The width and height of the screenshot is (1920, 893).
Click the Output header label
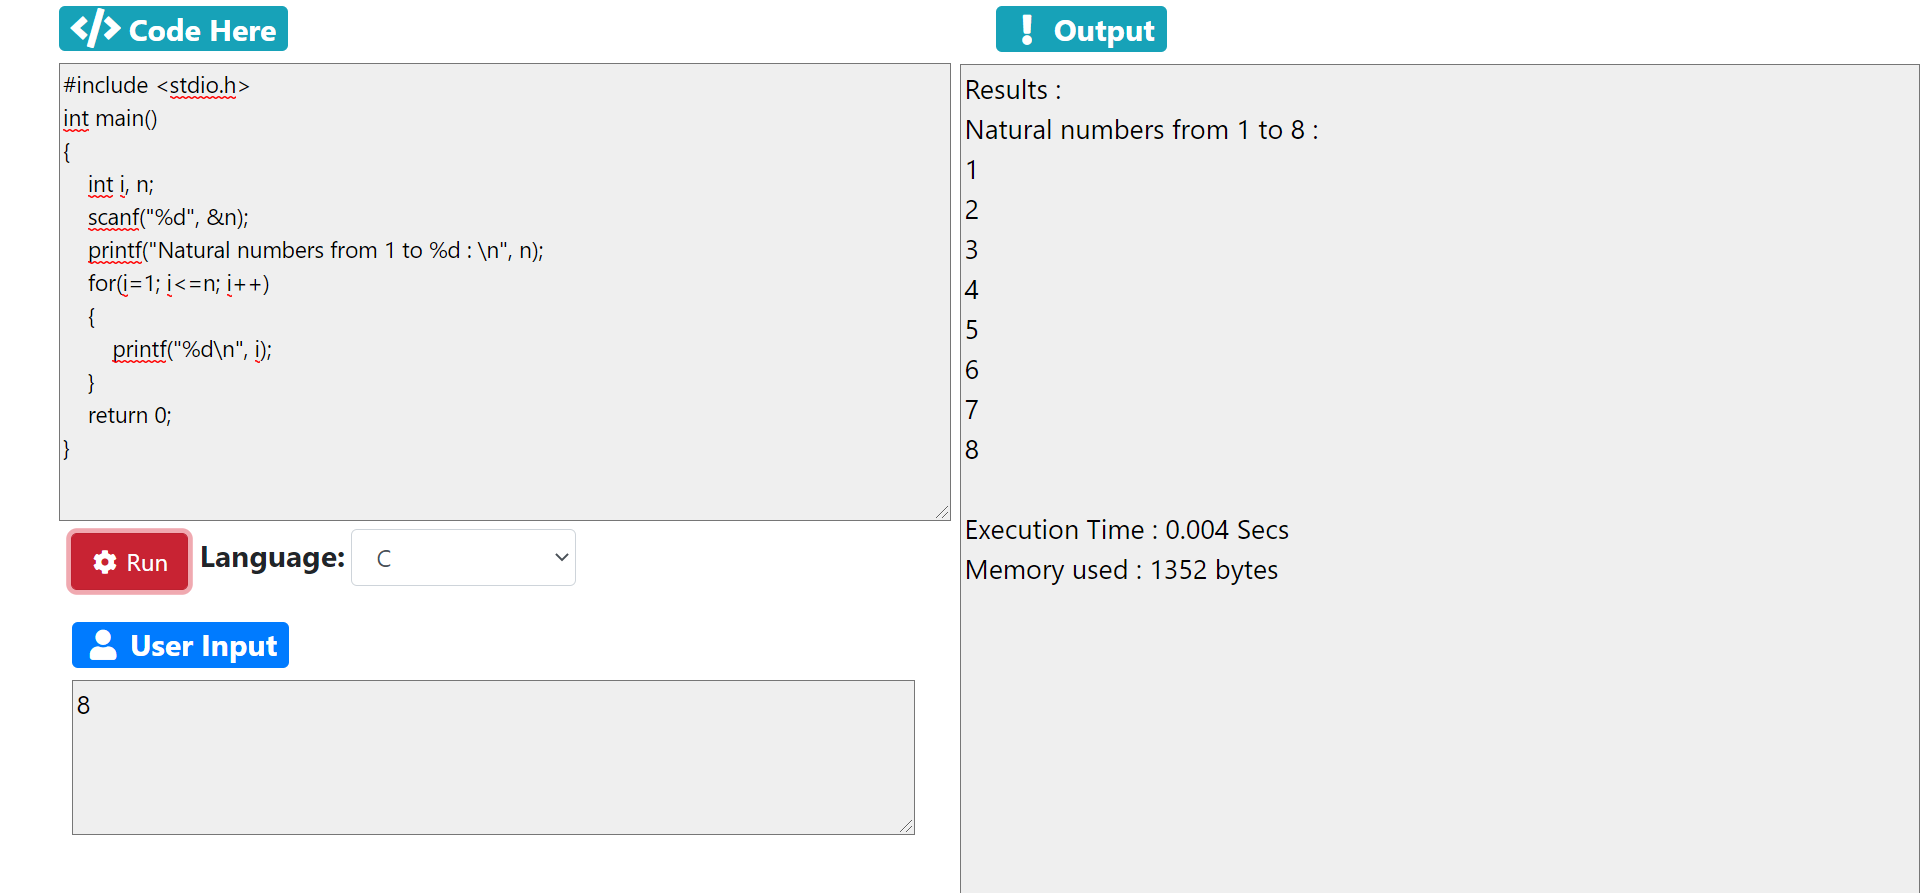pos(1103,31)
